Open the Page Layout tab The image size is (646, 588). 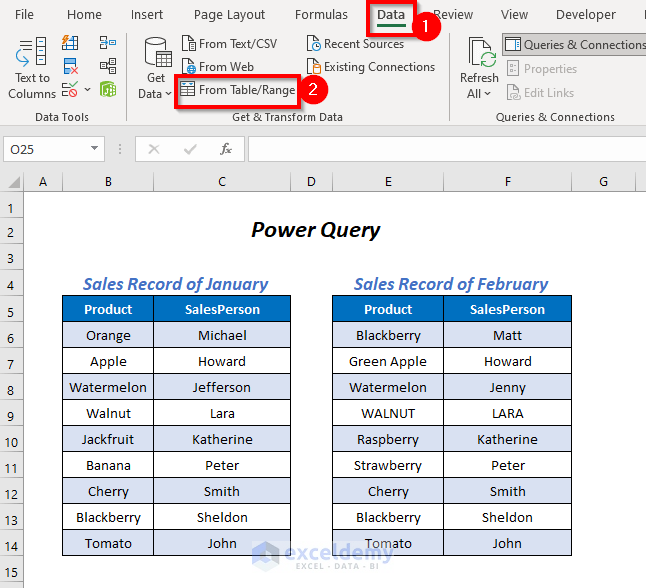tap(229, 15)
